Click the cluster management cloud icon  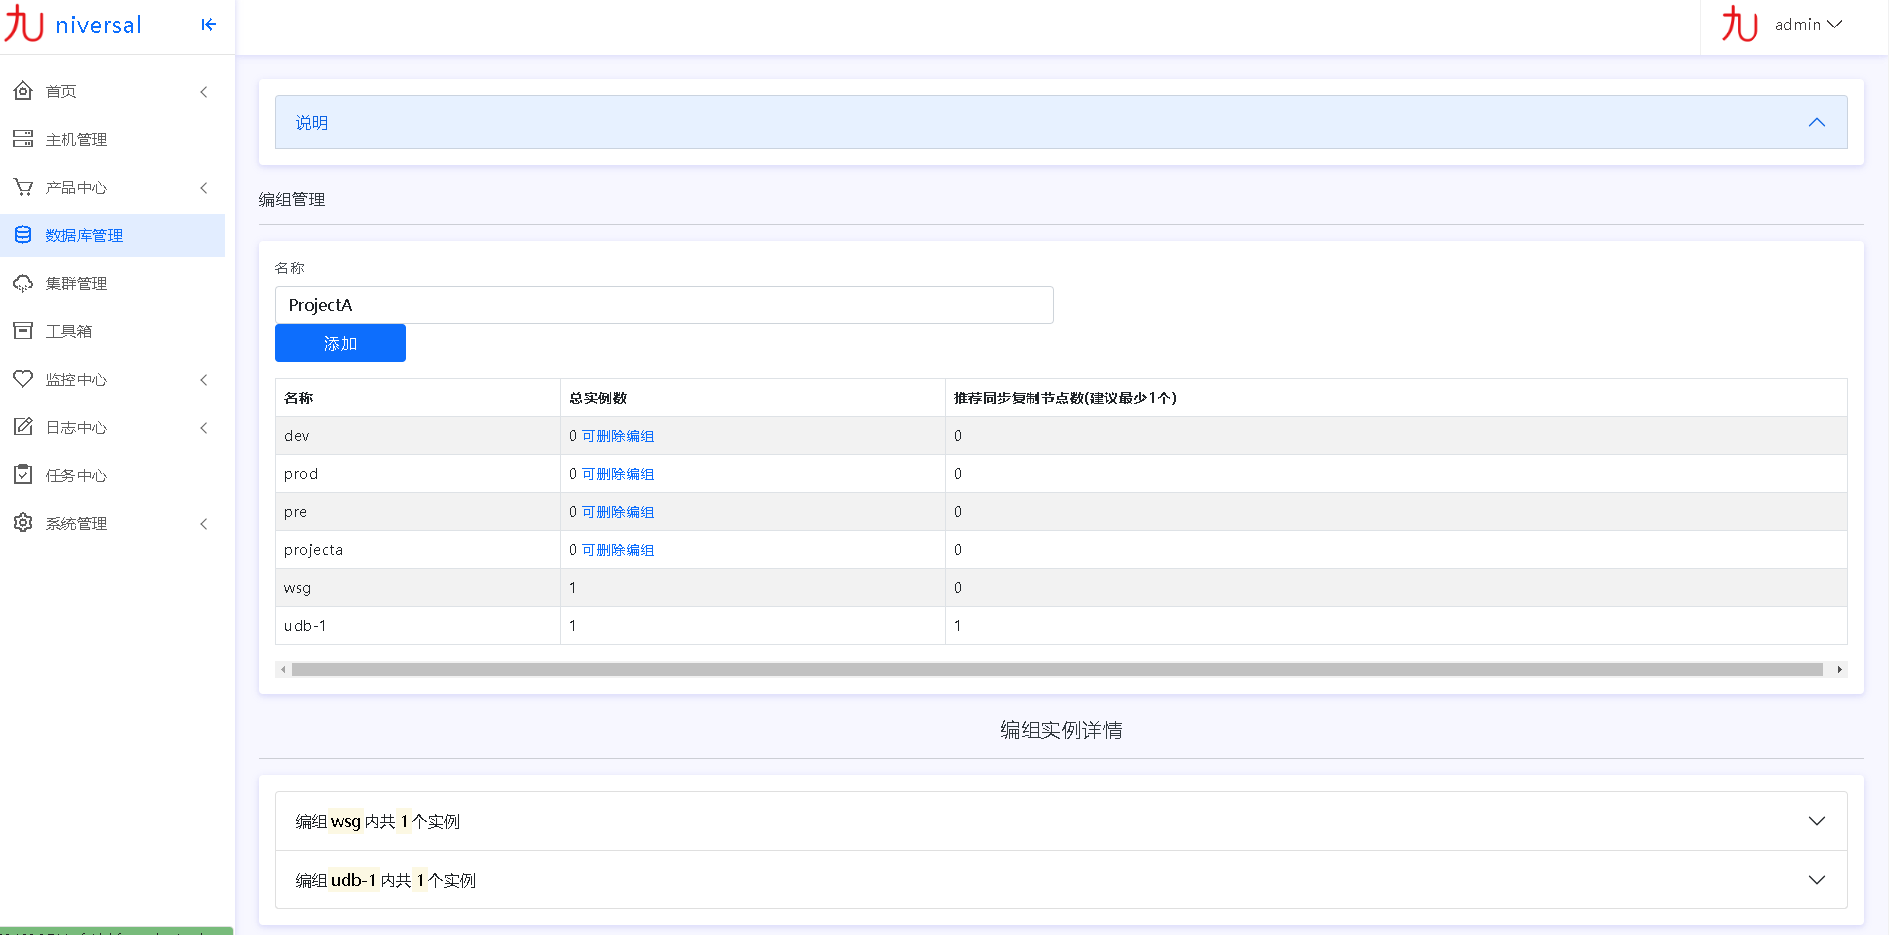point(23,283)
